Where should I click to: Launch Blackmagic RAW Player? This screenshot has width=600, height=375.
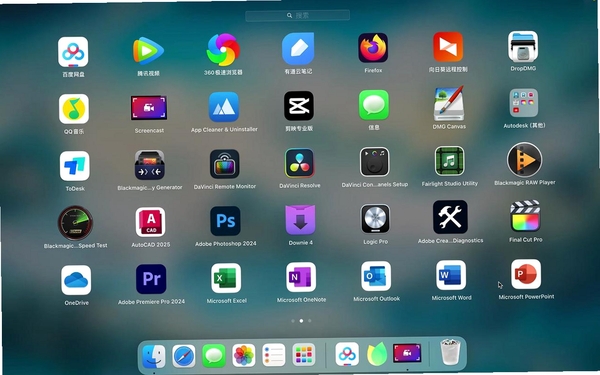coord(525,160)
